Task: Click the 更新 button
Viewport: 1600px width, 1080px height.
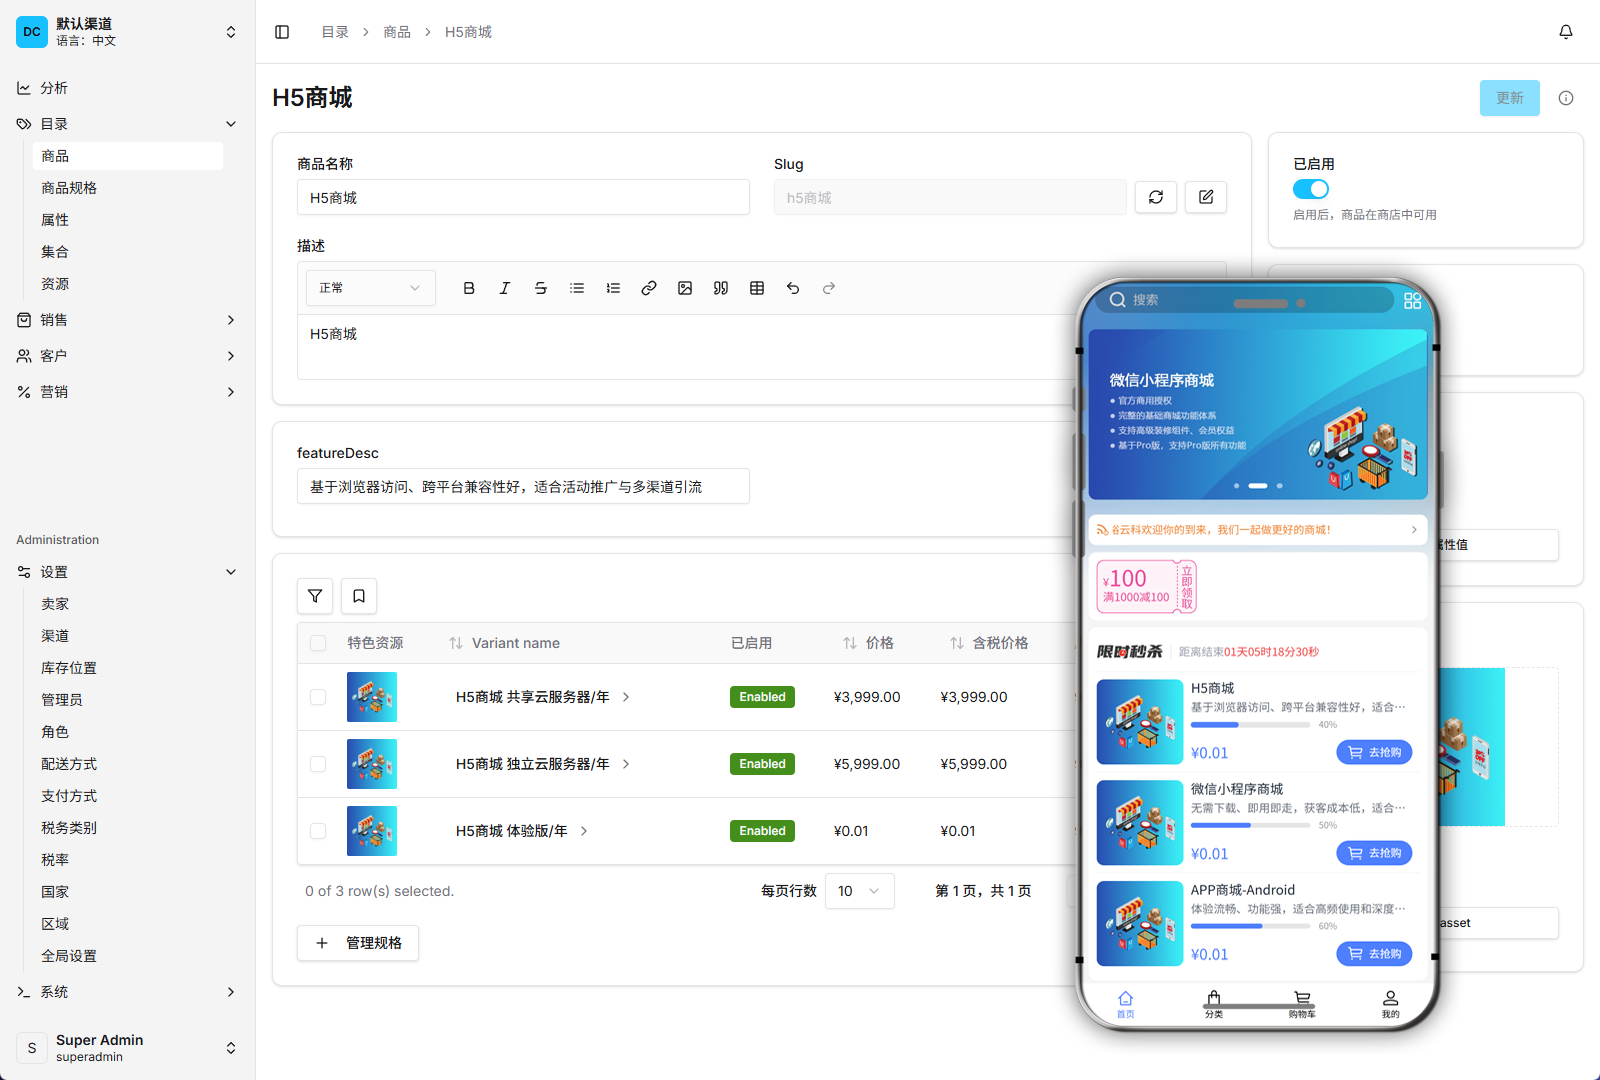Action: pos(1509,98)
